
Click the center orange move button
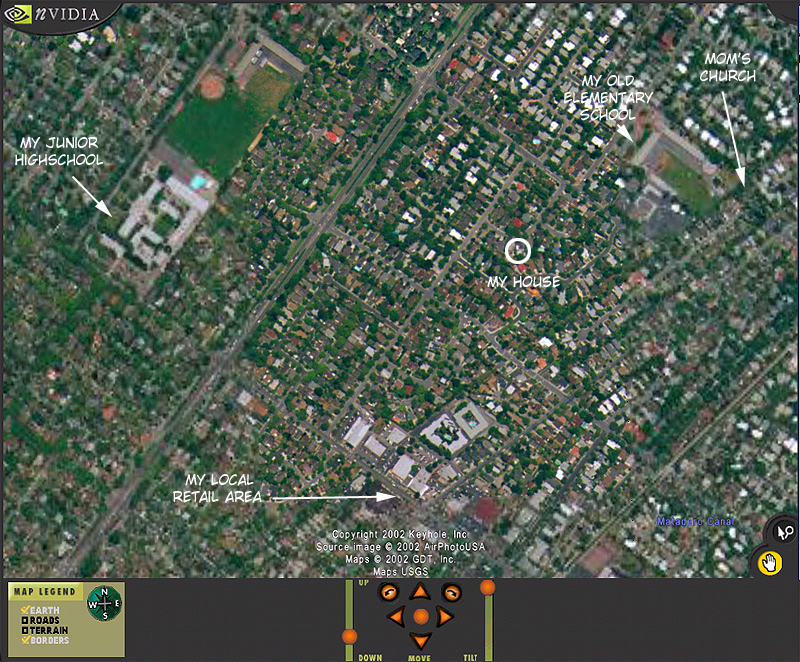point(420,617)
